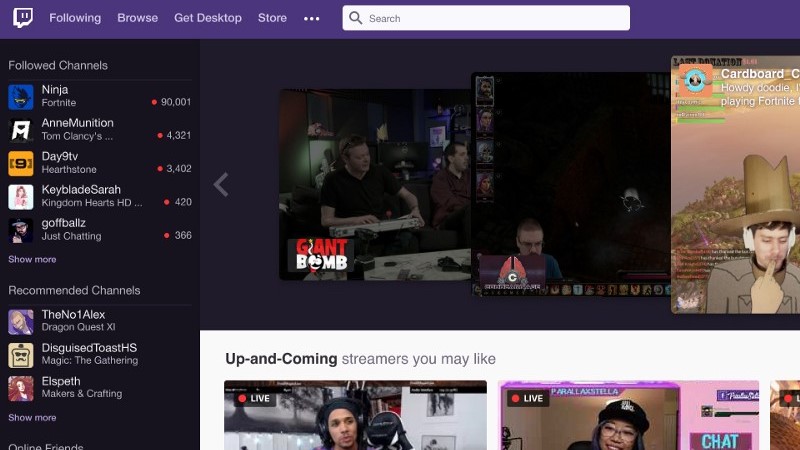Open Elspeth's channel avatar
The image size is (800, 450).
click(x=21, y=388)
